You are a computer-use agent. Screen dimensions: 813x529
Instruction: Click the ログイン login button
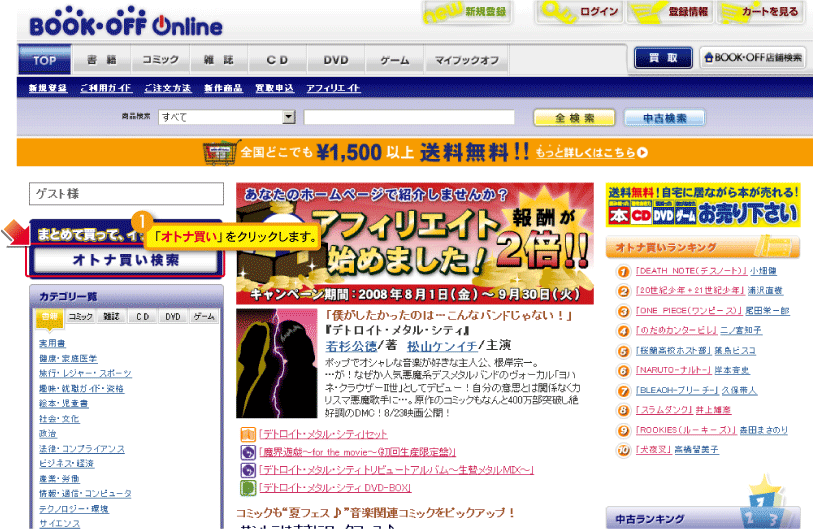pos(579,12)
